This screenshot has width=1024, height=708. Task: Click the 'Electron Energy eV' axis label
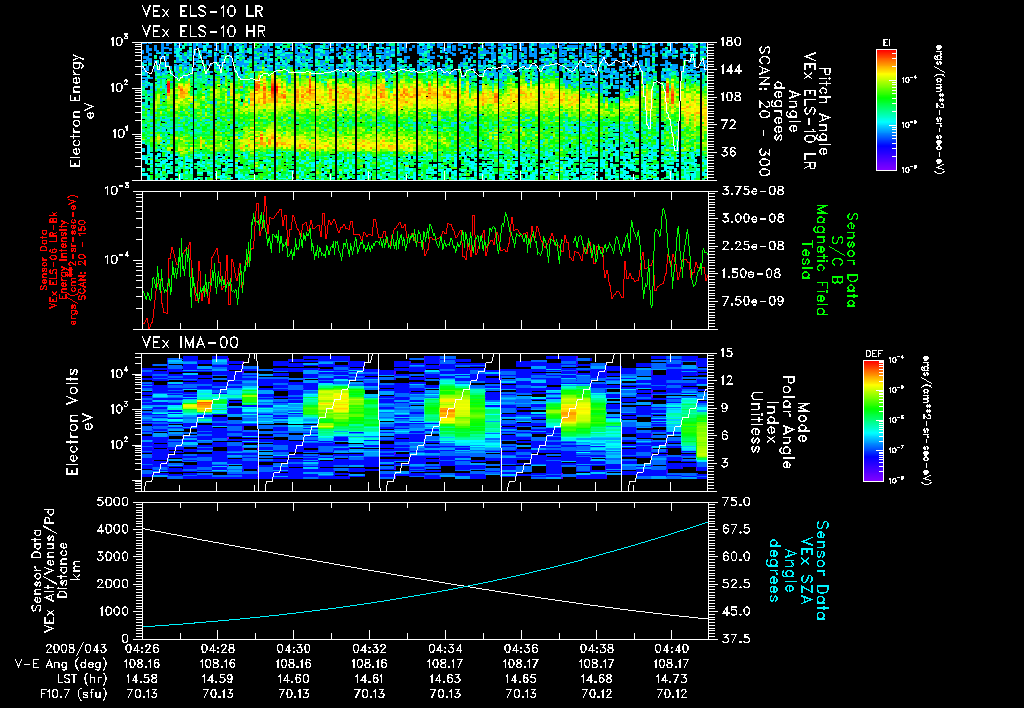[82, 111]
